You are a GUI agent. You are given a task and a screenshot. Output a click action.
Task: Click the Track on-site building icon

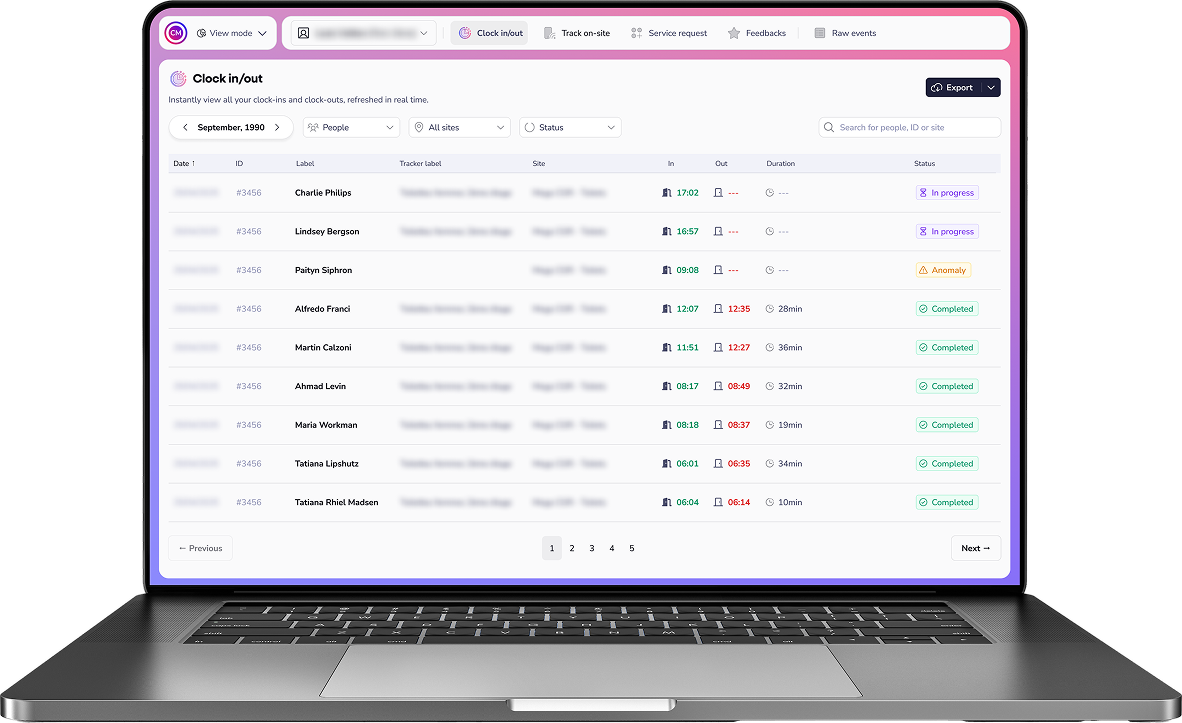pyautogui.click(x=550, y=33)
